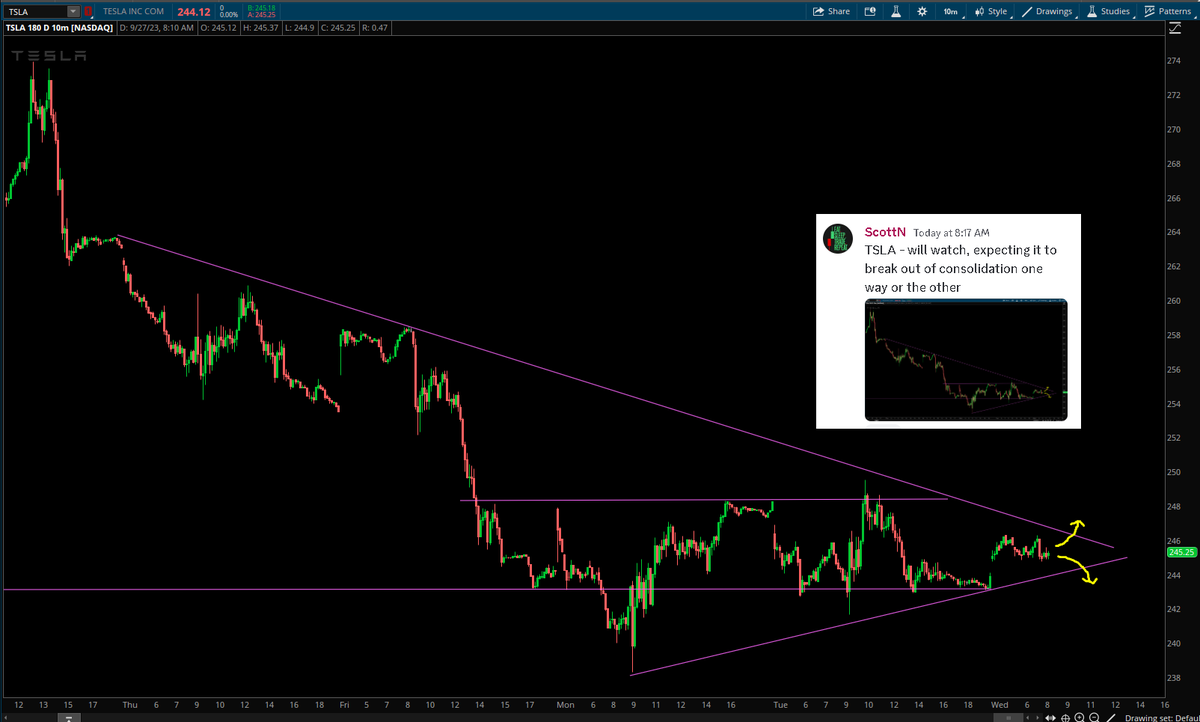Screen dimensions: 1200x722
Task: Click the crosshair cursor icon
Action: click(1065, 717)
